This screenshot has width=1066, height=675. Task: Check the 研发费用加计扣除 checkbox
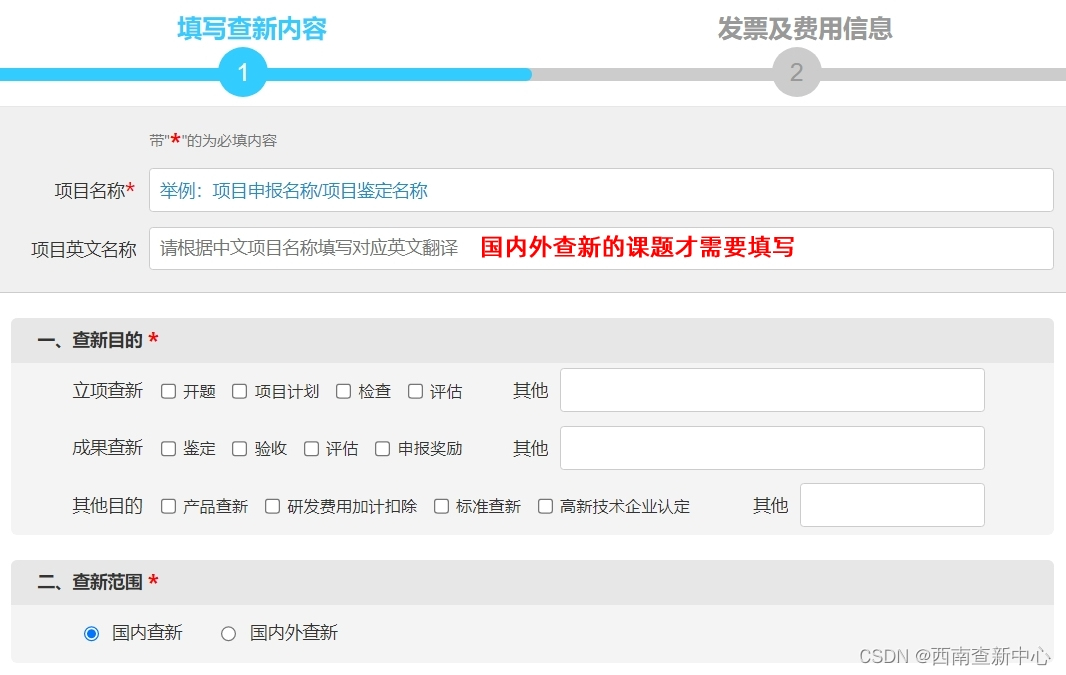(x=273, y=506)
